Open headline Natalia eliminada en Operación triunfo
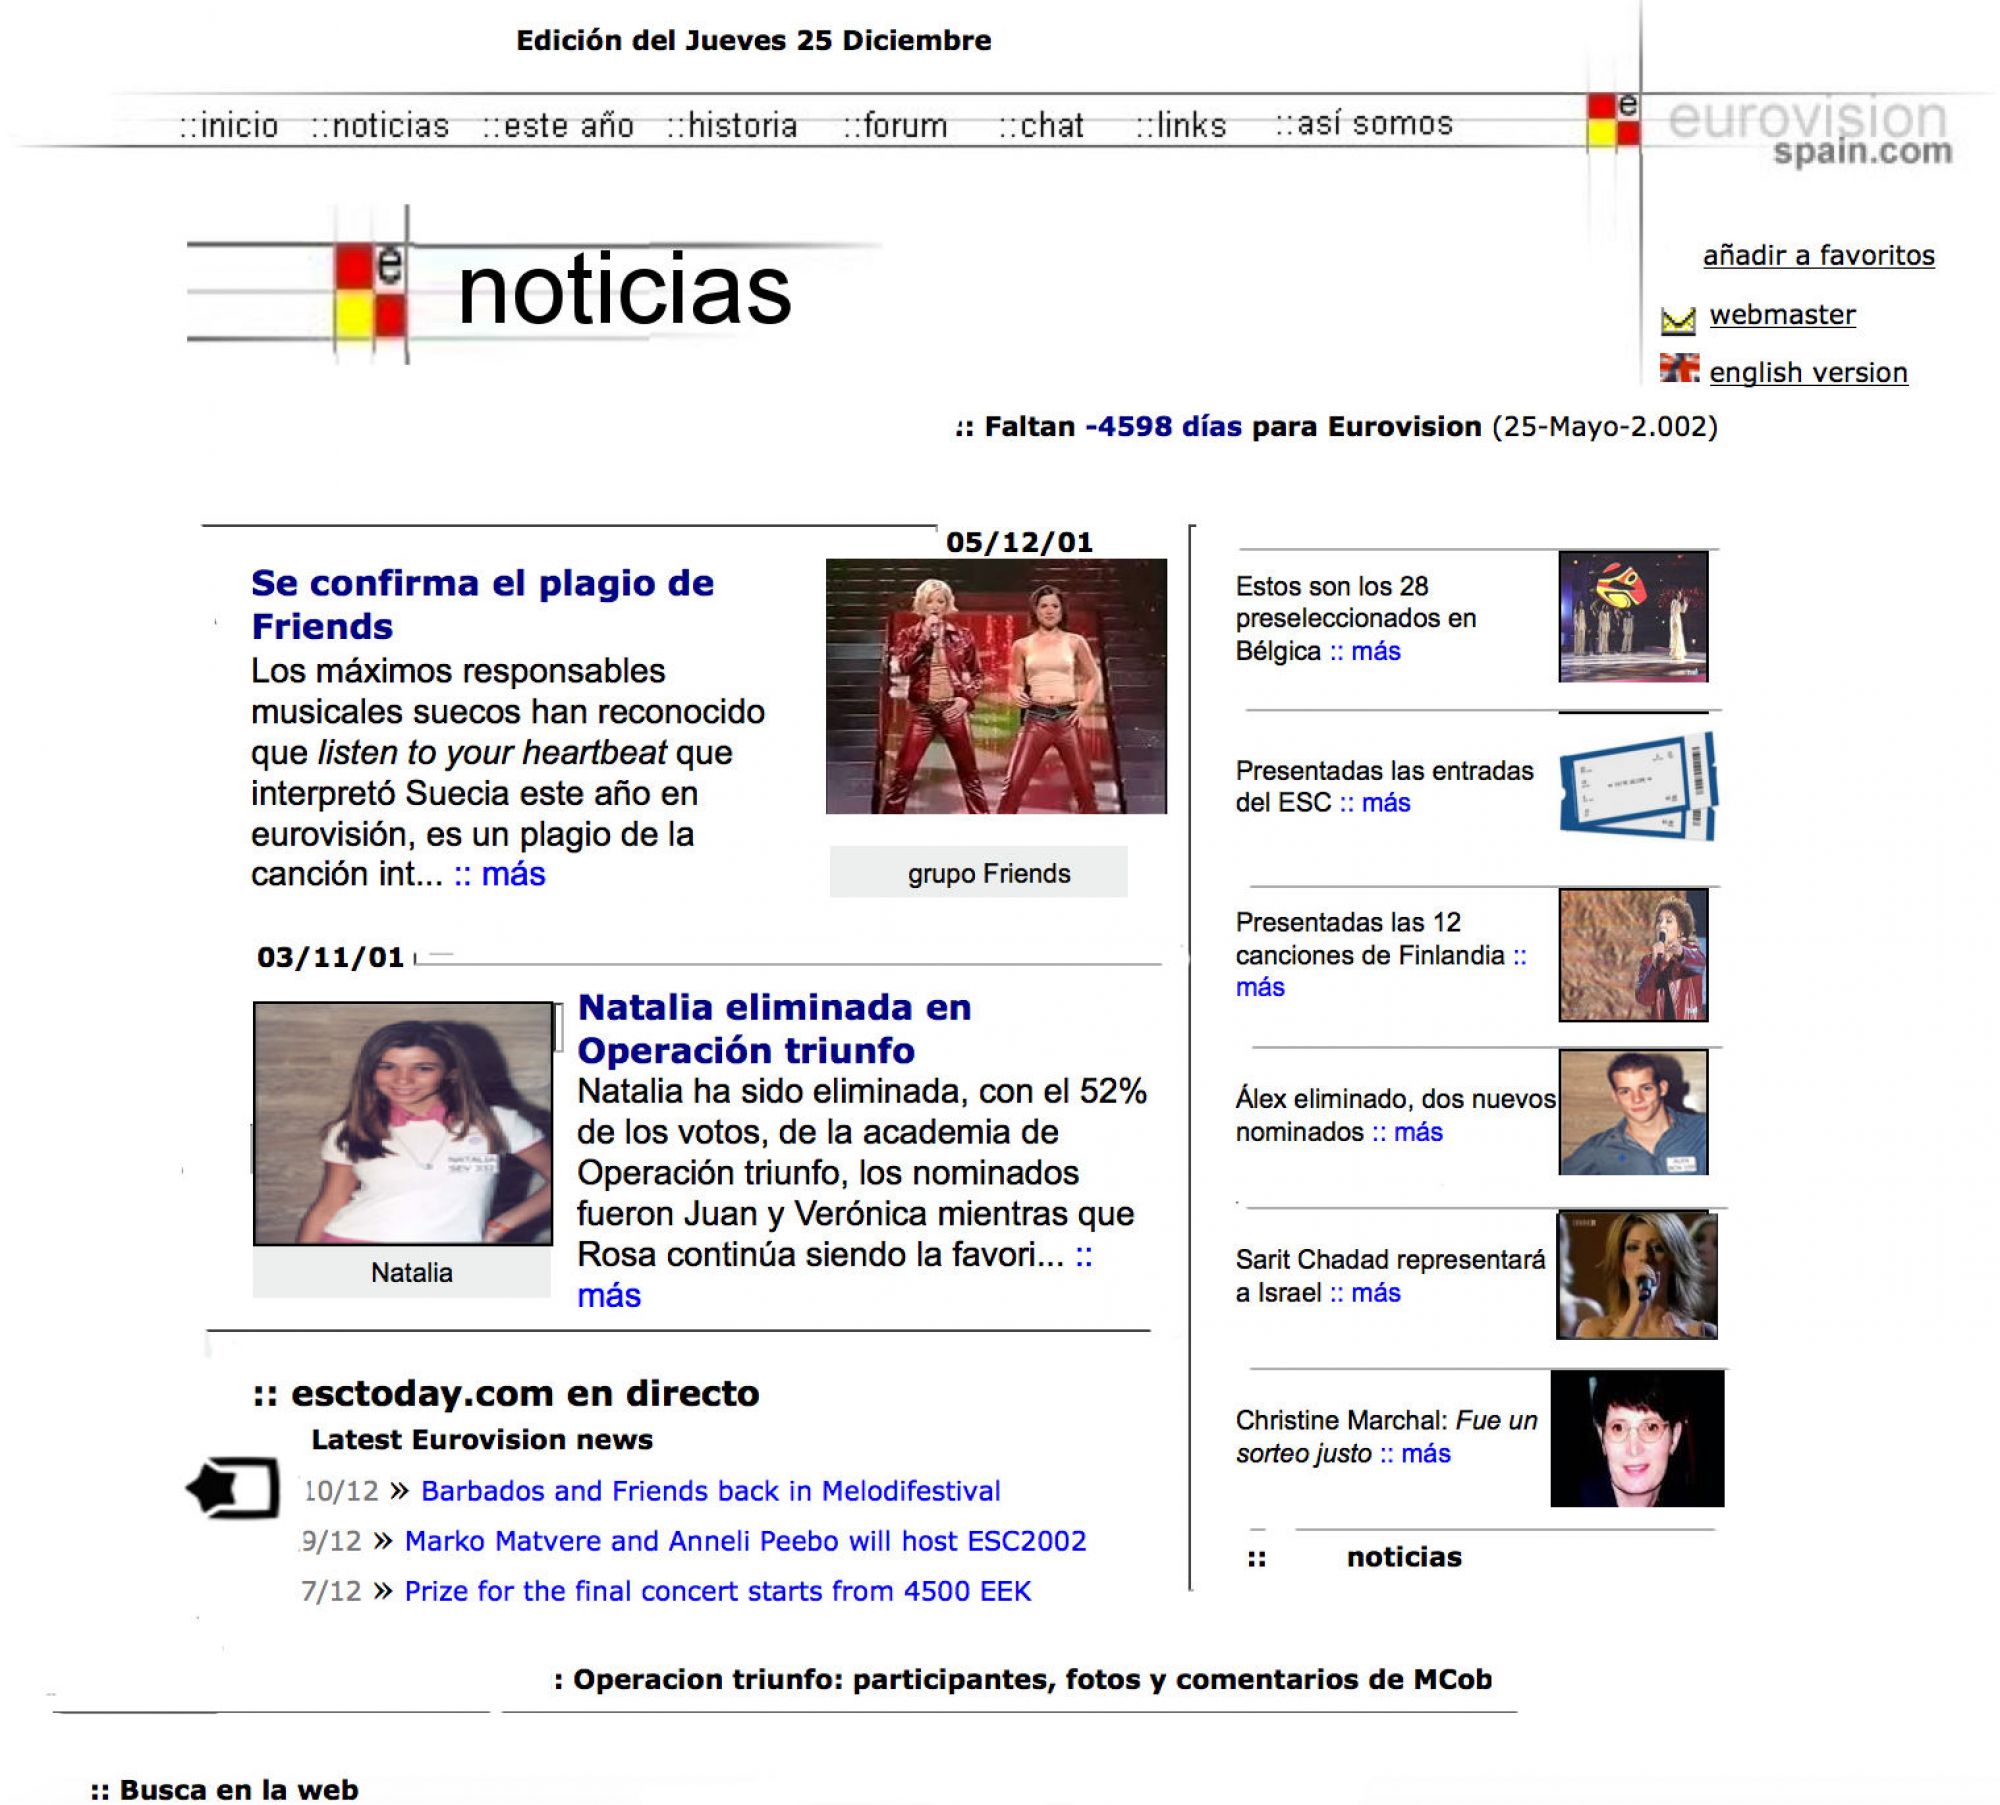The height and width of the screenshot is (1805, 2000). click(774, 1028)
